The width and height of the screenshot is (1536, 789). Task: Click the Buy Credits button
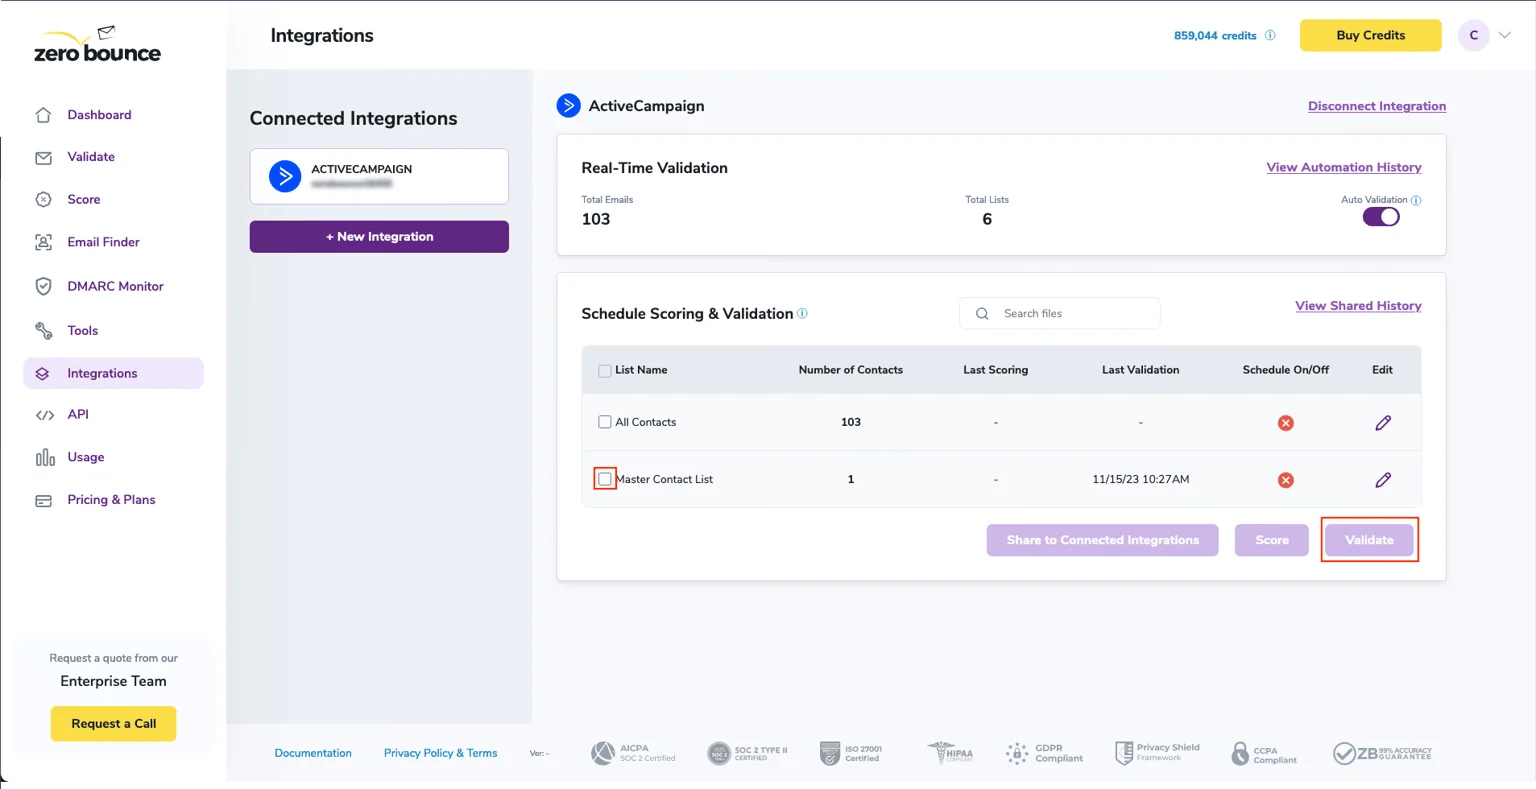[1369, 35]
